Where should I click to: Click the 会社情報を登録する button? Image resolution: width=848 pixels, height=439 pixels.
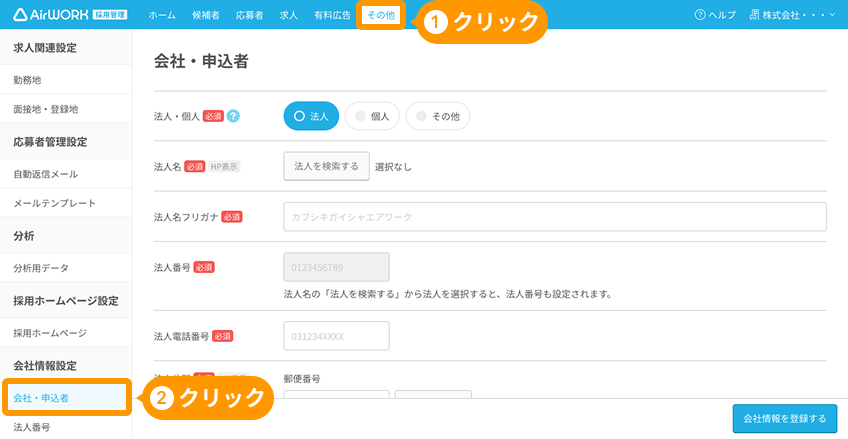click(x=785, y=418)
